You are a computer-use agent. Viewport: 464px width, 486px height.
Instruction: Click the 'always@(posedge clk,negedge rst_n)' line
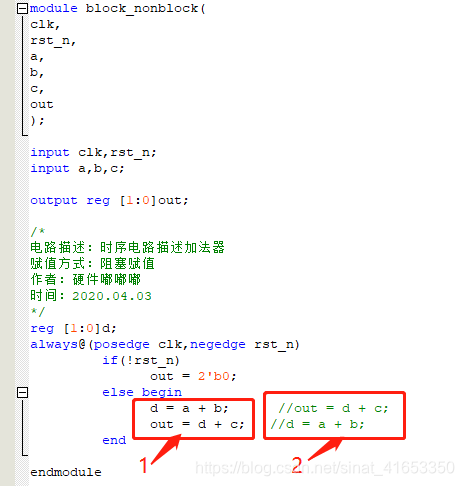(x=165, y=344)
